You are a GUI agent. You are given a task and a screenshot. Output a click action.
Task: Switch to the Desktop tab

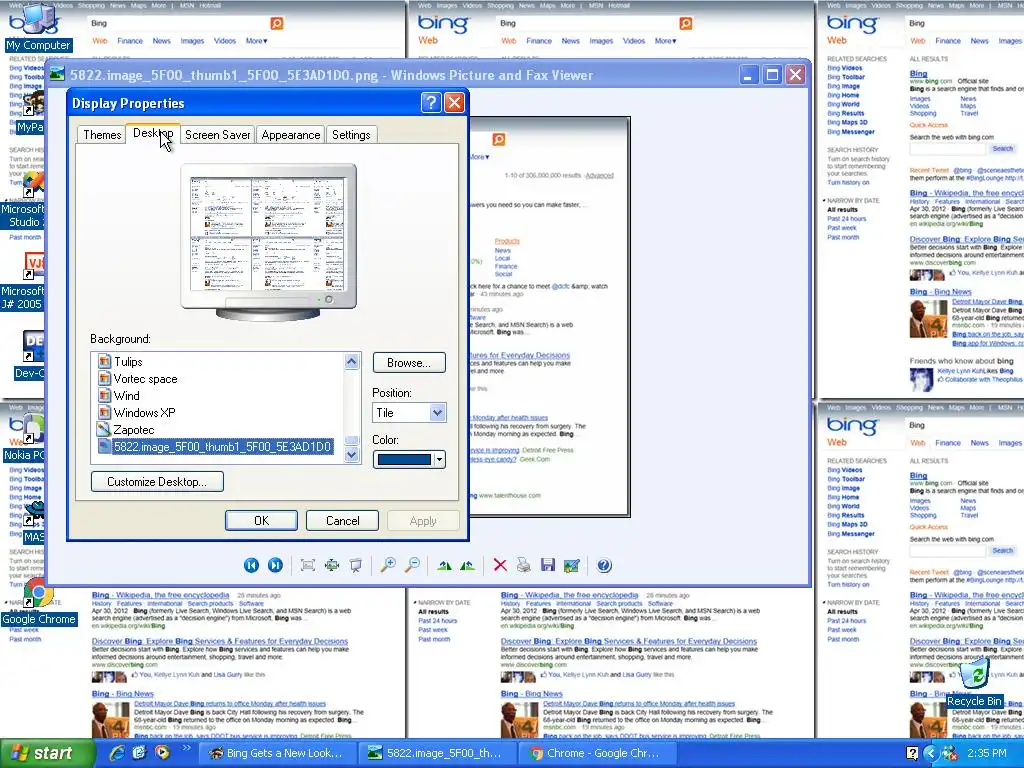(x=153, y=133)
